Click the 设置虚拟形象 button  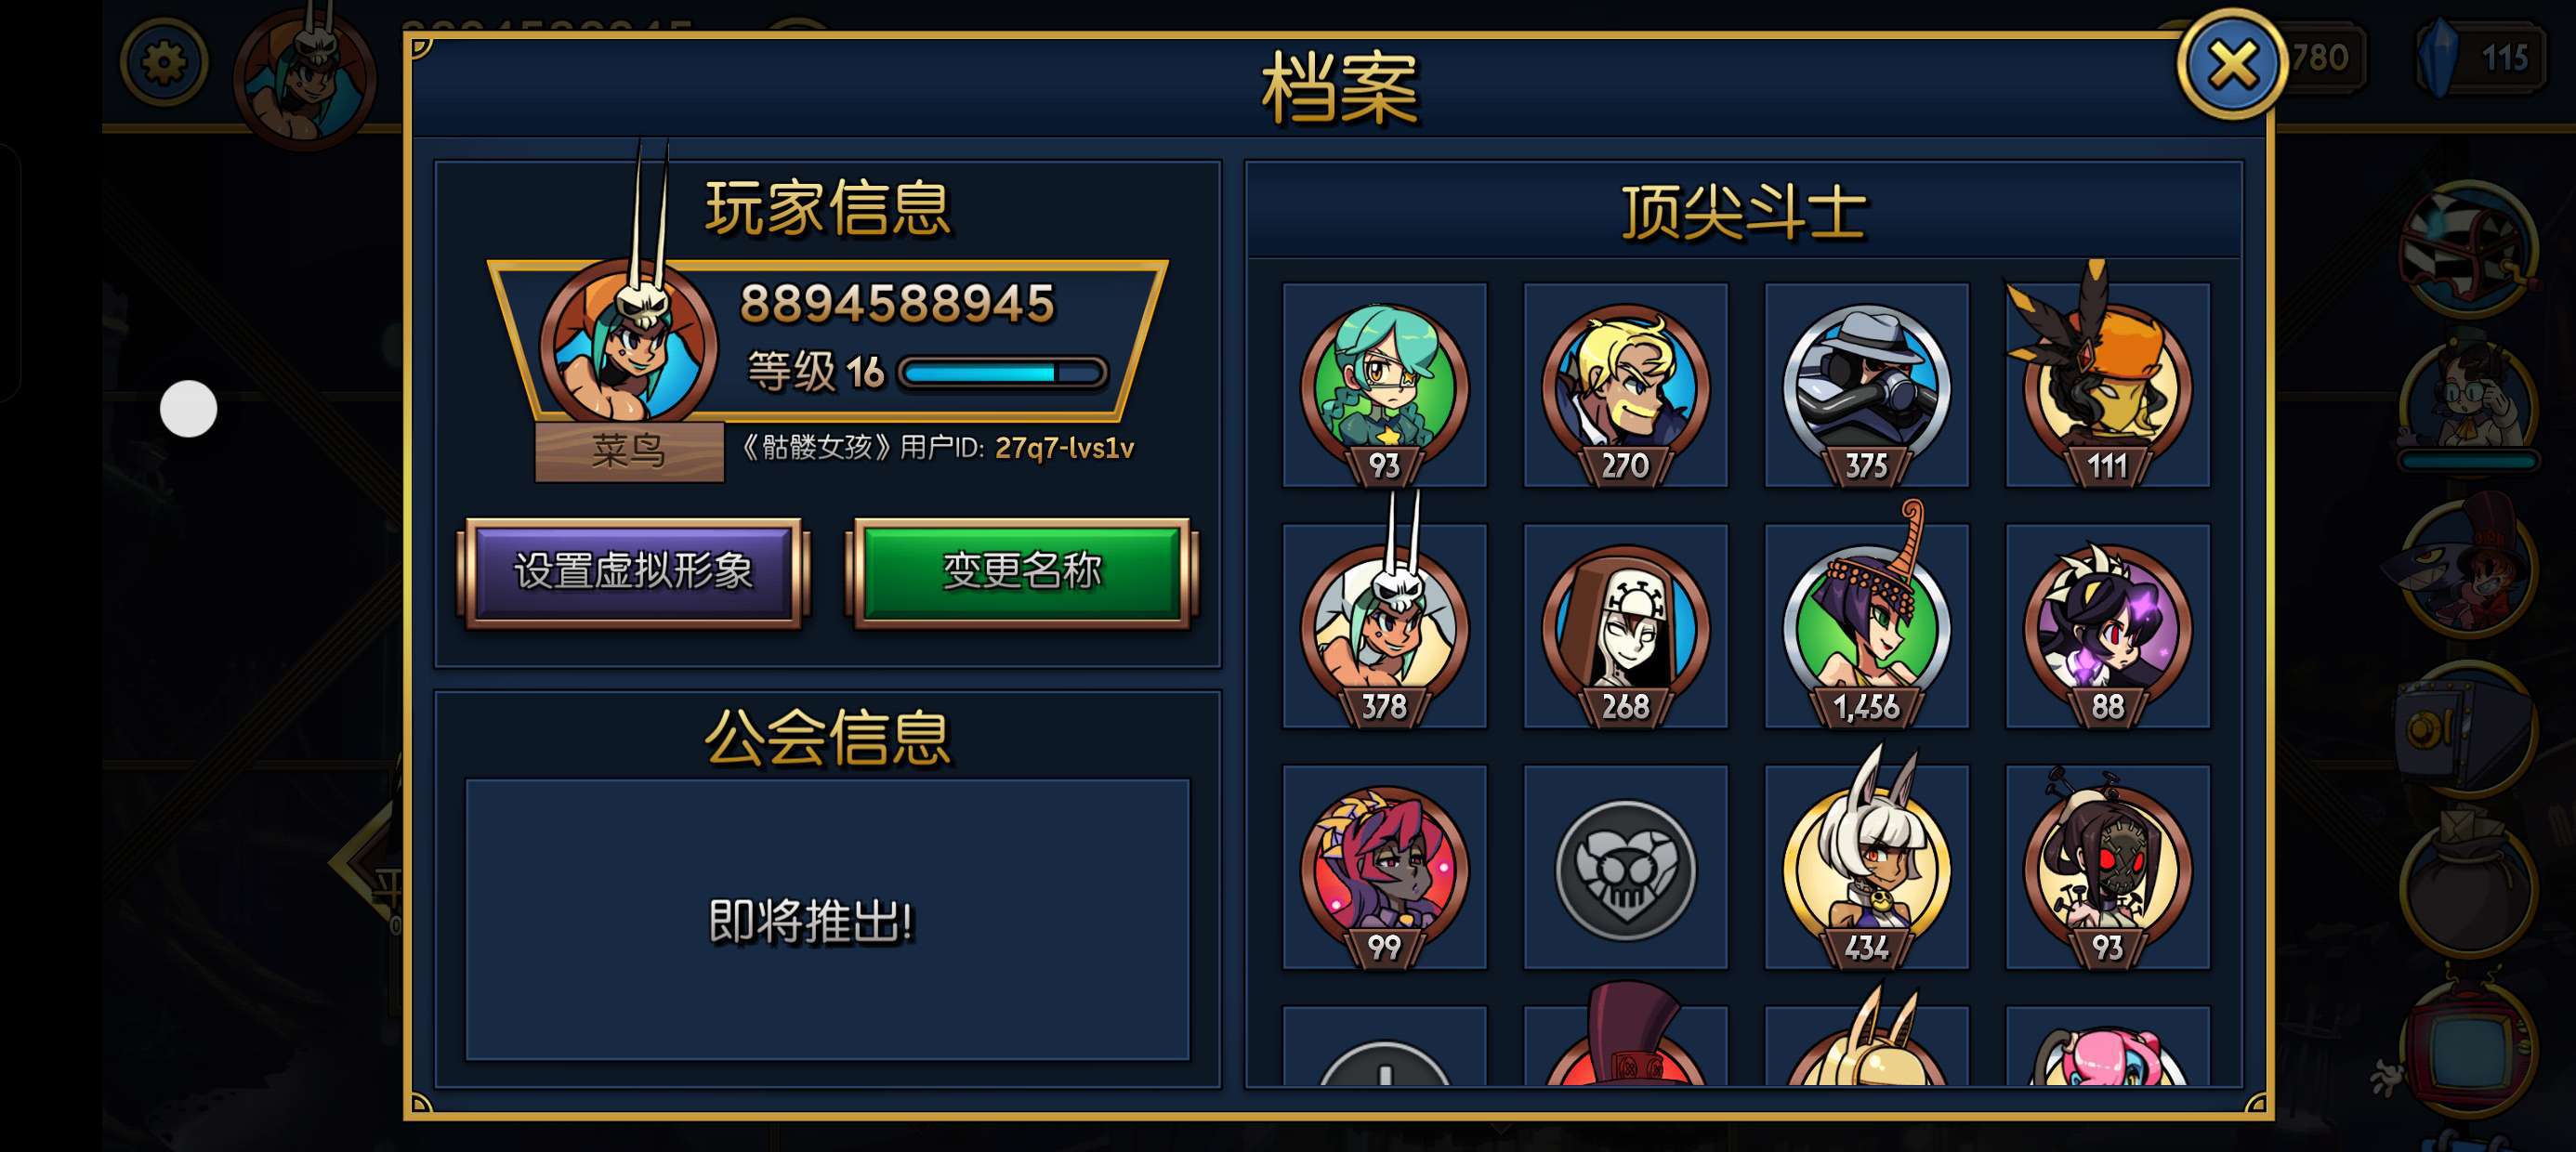click(x=633, y=572)
